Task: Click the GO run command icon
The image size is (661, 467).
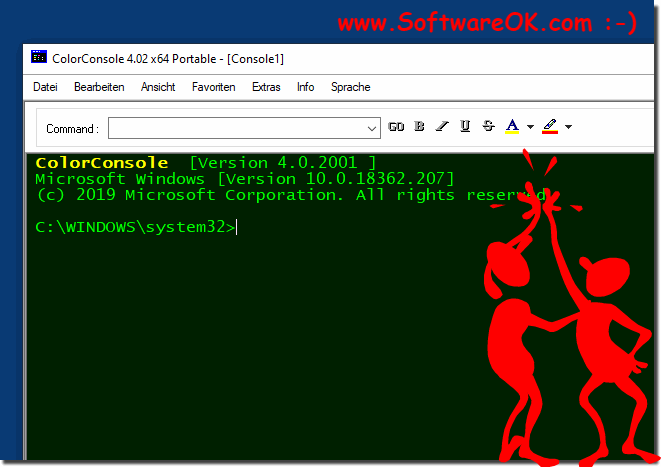Action: (x=396, y=126)
